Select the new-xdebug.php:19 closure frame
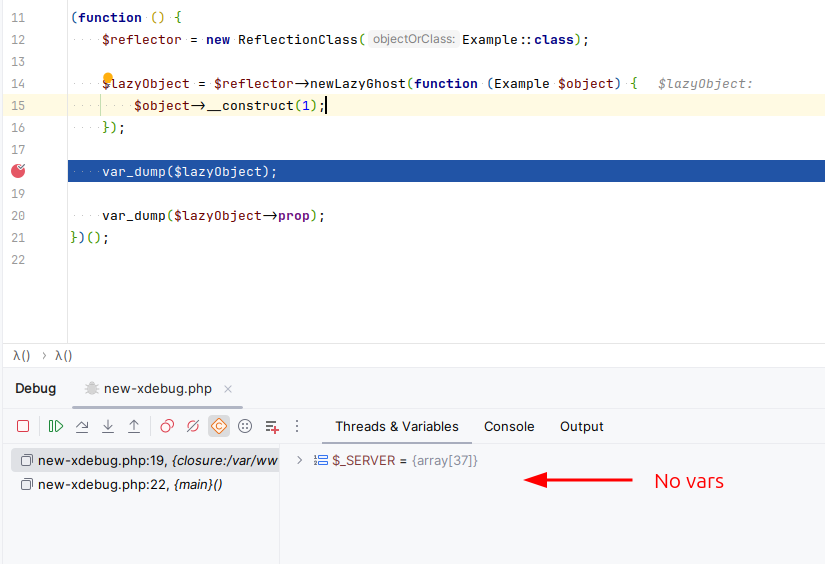This screenshot has width=825, height=564. pos(140,460)
